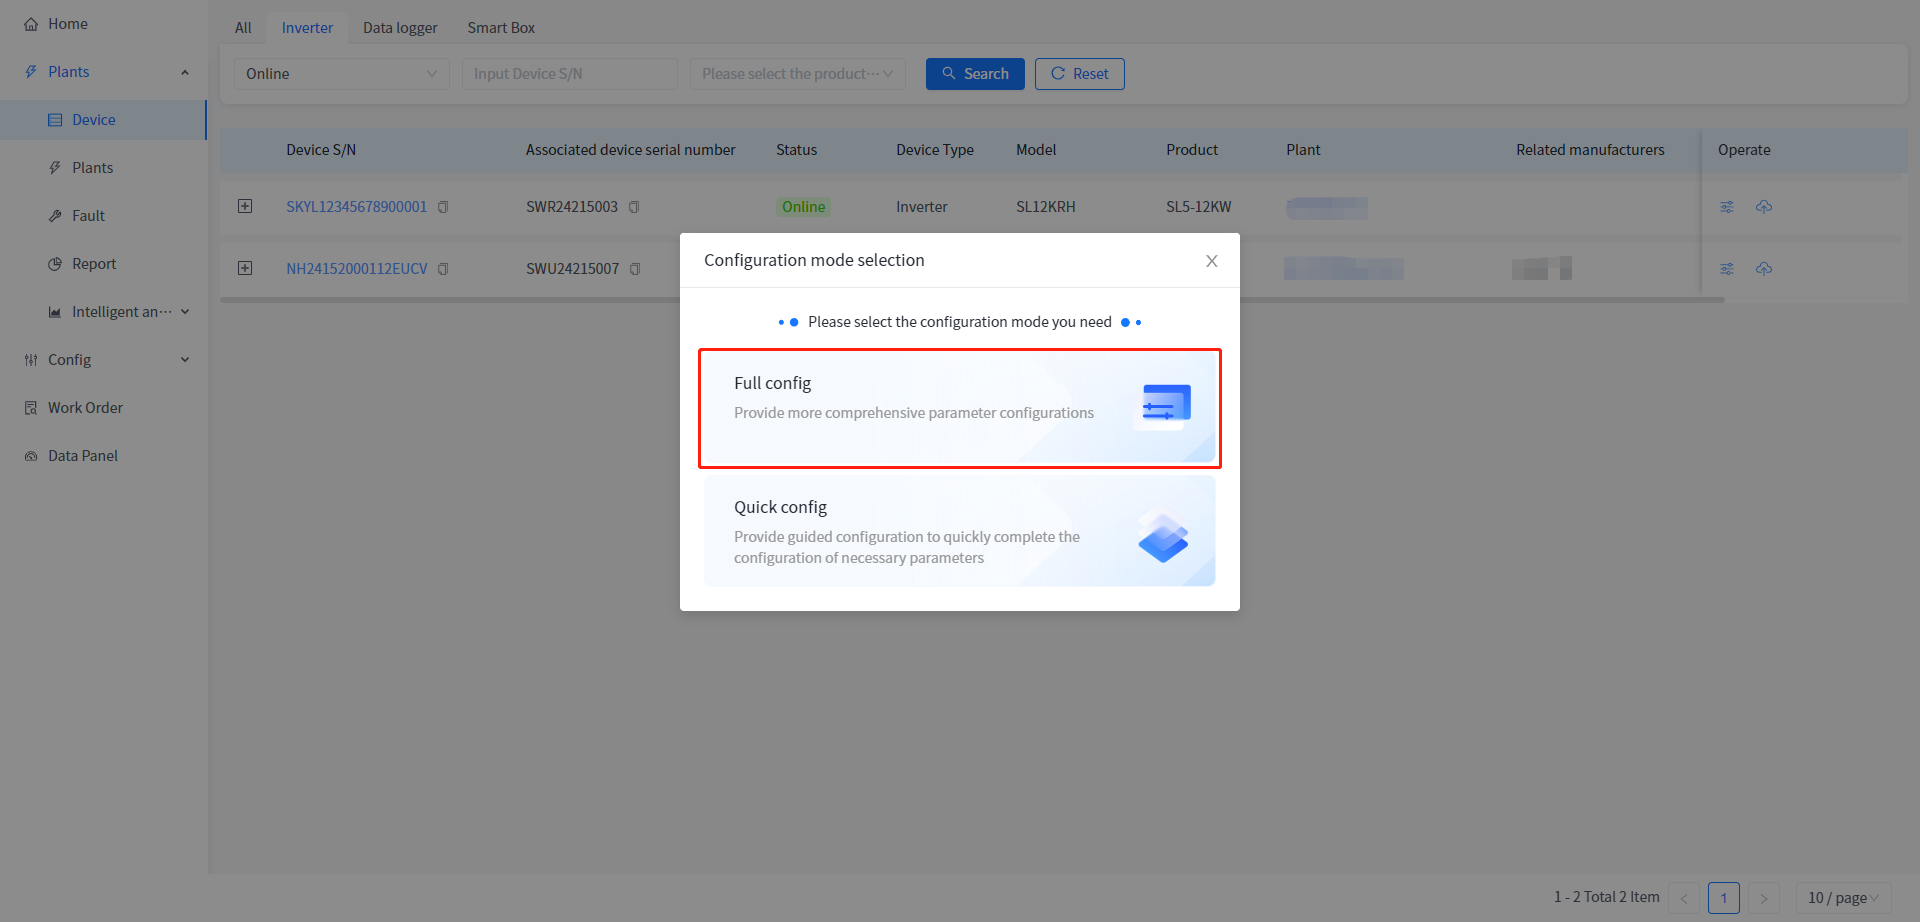Click config icon for NH24152000112EUCV row

[1726, 269]
